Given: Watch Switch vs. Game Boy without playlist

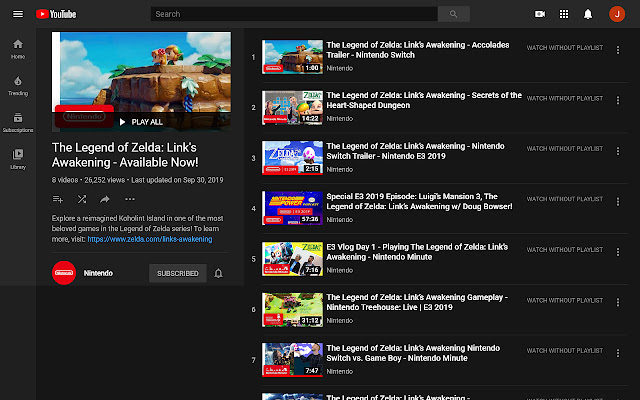Looking at the screenshot, I should [x=564, y=351].
